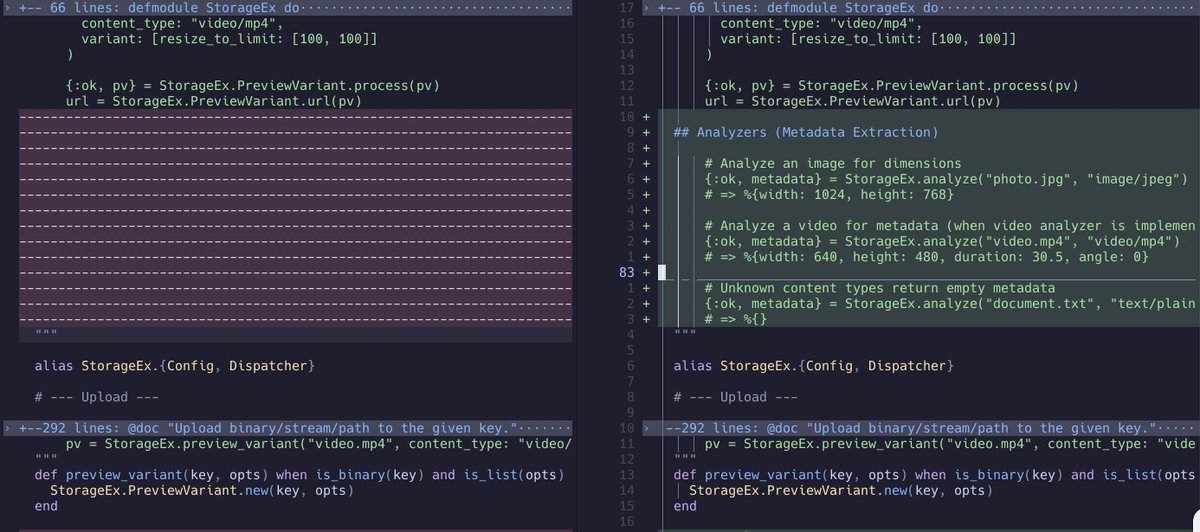Viewport: 1200px width, 532px height.
Task: Click current line number 83 in the gutter
Action: point(626,273)
